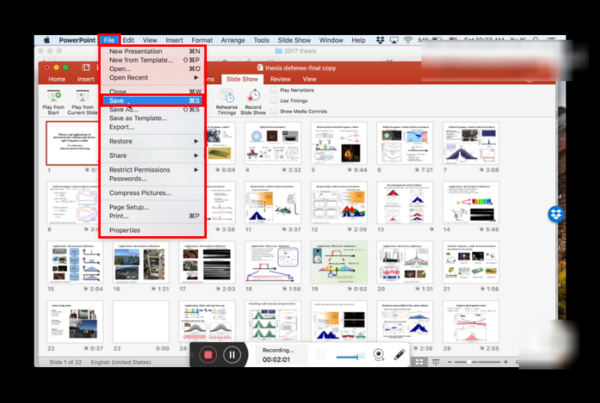Expand the Restore submenu
Screen dimensions: 600x403
(x=152, y=141)
